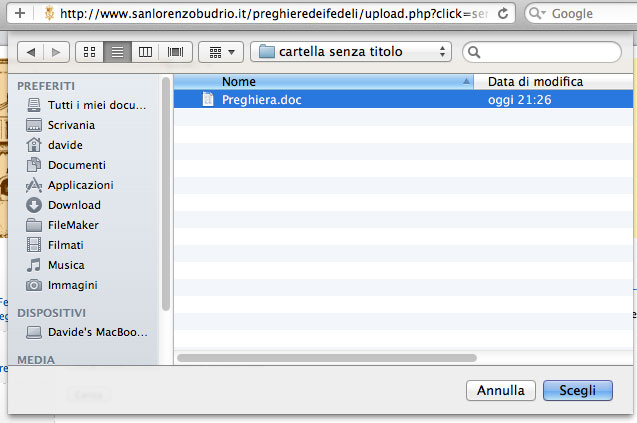
Task: Click the Scegli button
Action: pyautogui.click(x=578, y=390)
